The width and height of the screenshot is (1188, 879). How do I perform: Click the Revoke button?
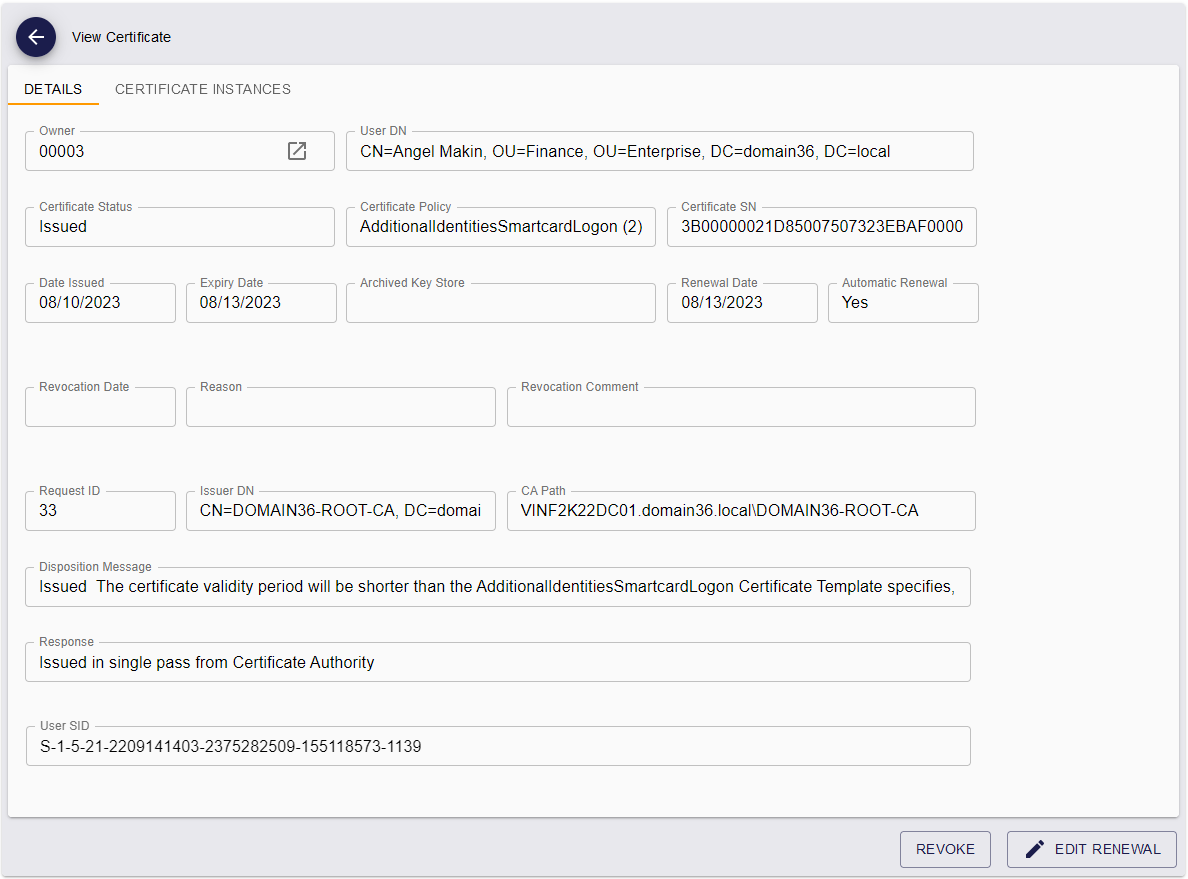[x=944, y=848]
